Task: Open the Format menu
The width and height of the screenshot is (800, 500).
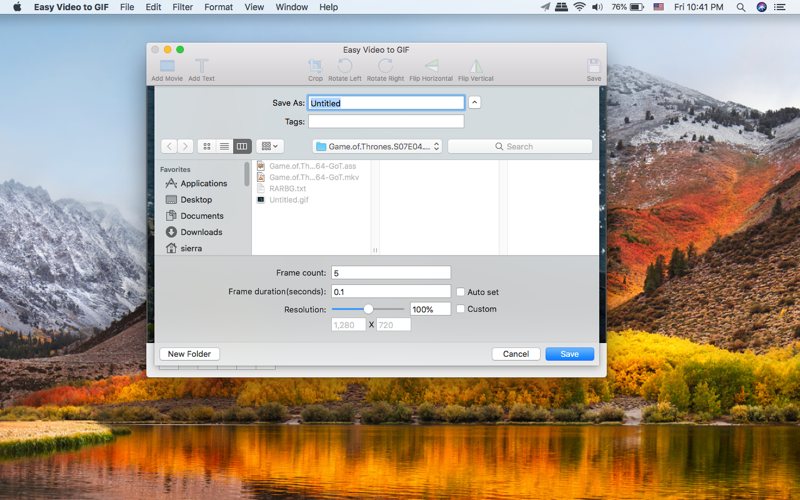Action: pyautogui.click(x=218, y=7)
